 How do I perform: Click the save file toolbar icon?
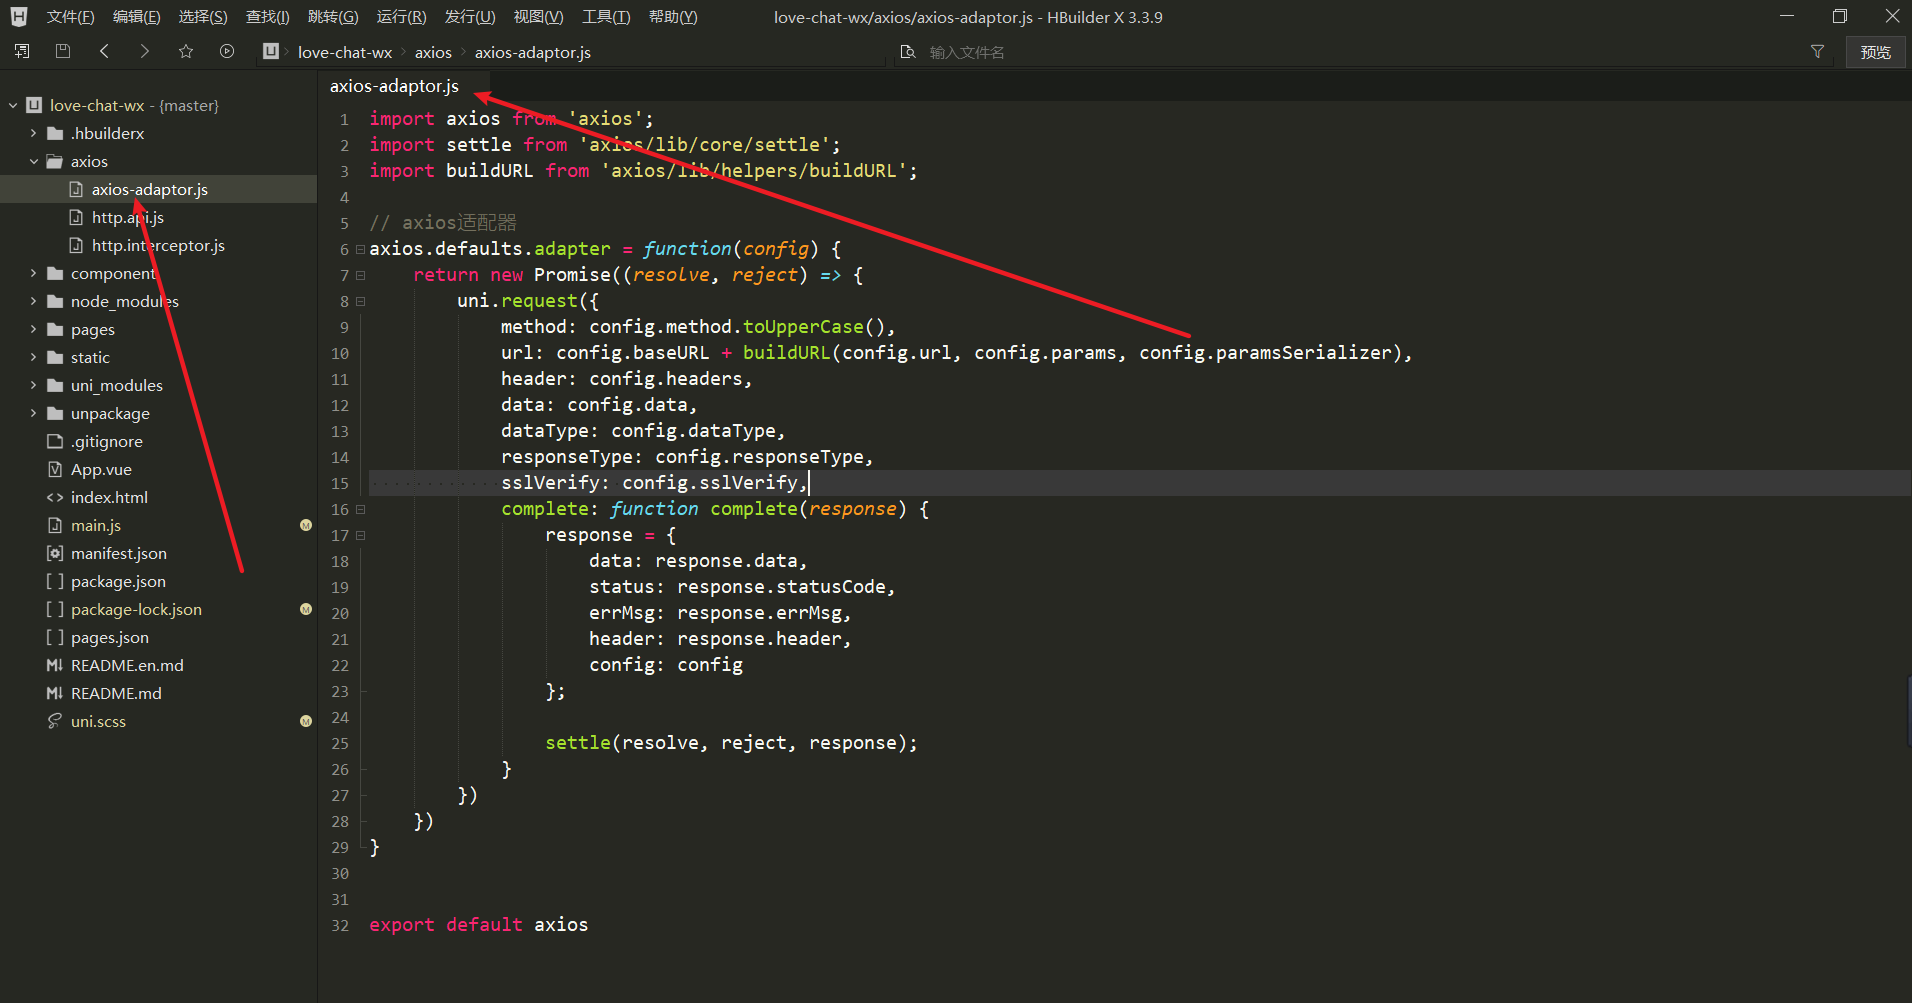coord(63,52)
